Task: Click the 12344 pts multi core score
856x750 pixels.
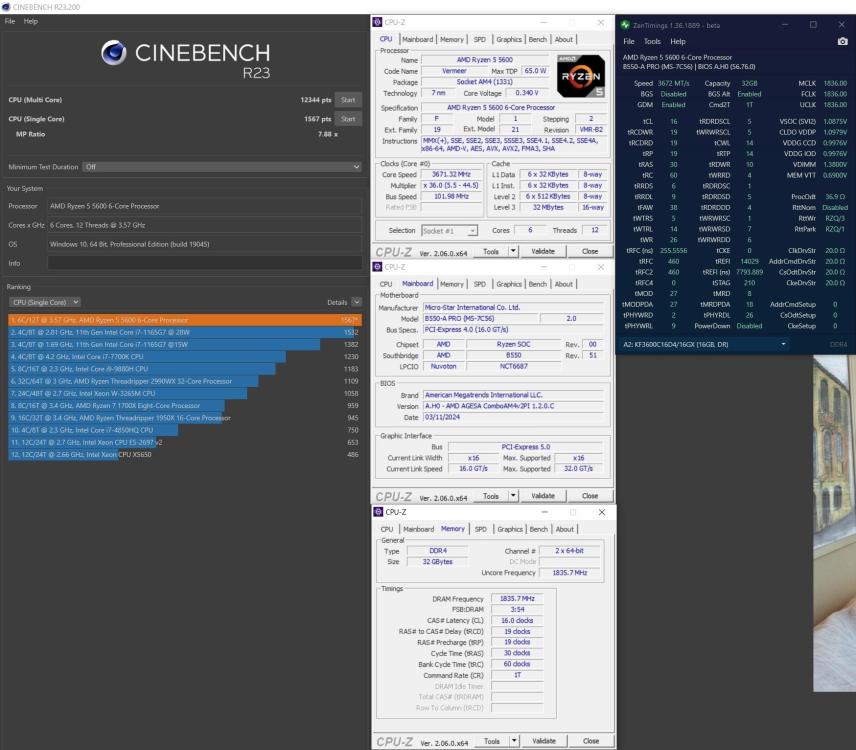Action: [316, 100]
